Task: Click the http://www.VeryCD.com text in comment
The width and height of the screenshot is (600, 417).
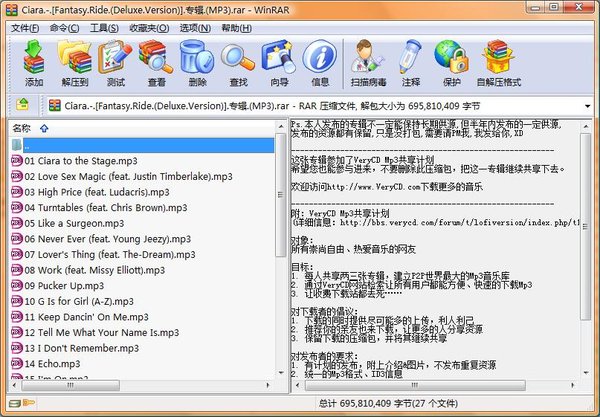Action: 374,187
